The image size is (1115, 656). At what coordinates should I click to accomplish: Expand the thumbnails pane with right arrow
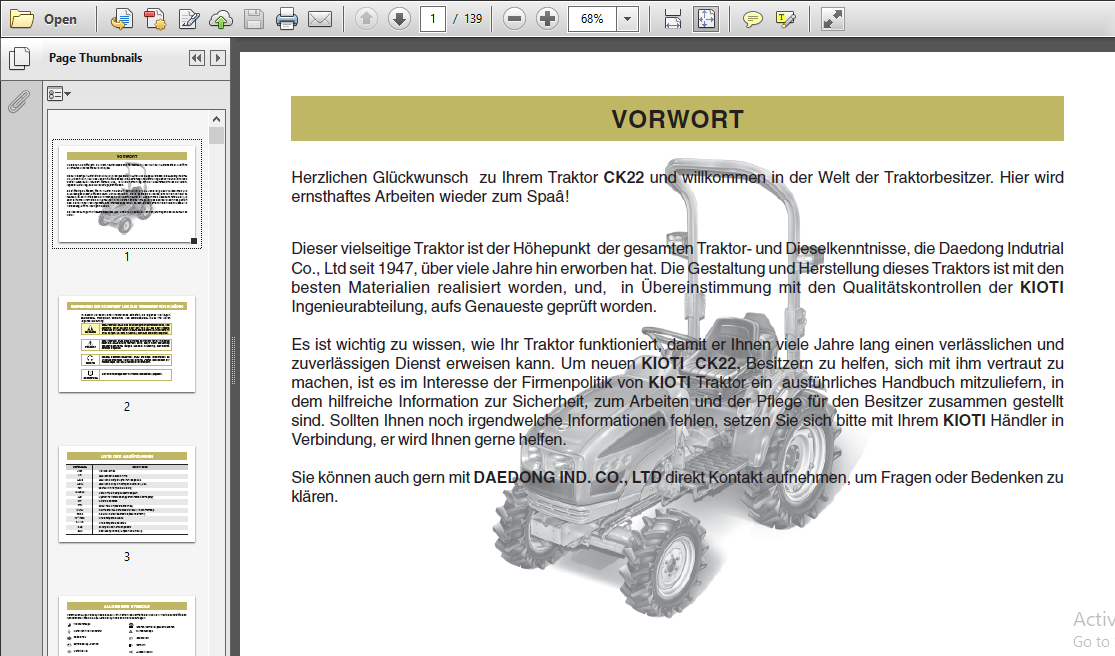(218, 58)
